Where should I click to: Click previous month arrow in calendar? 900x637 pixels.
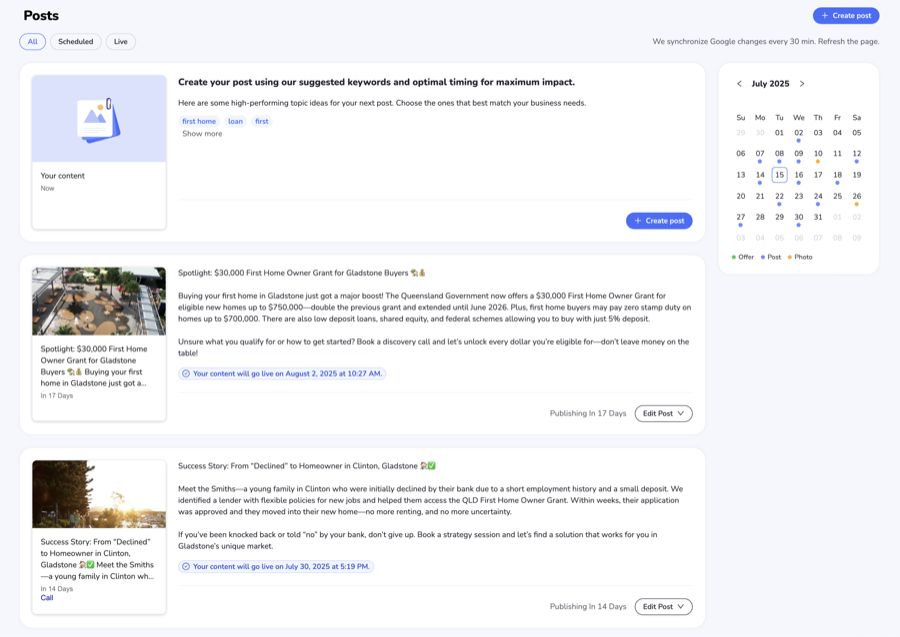coord(739,84)
